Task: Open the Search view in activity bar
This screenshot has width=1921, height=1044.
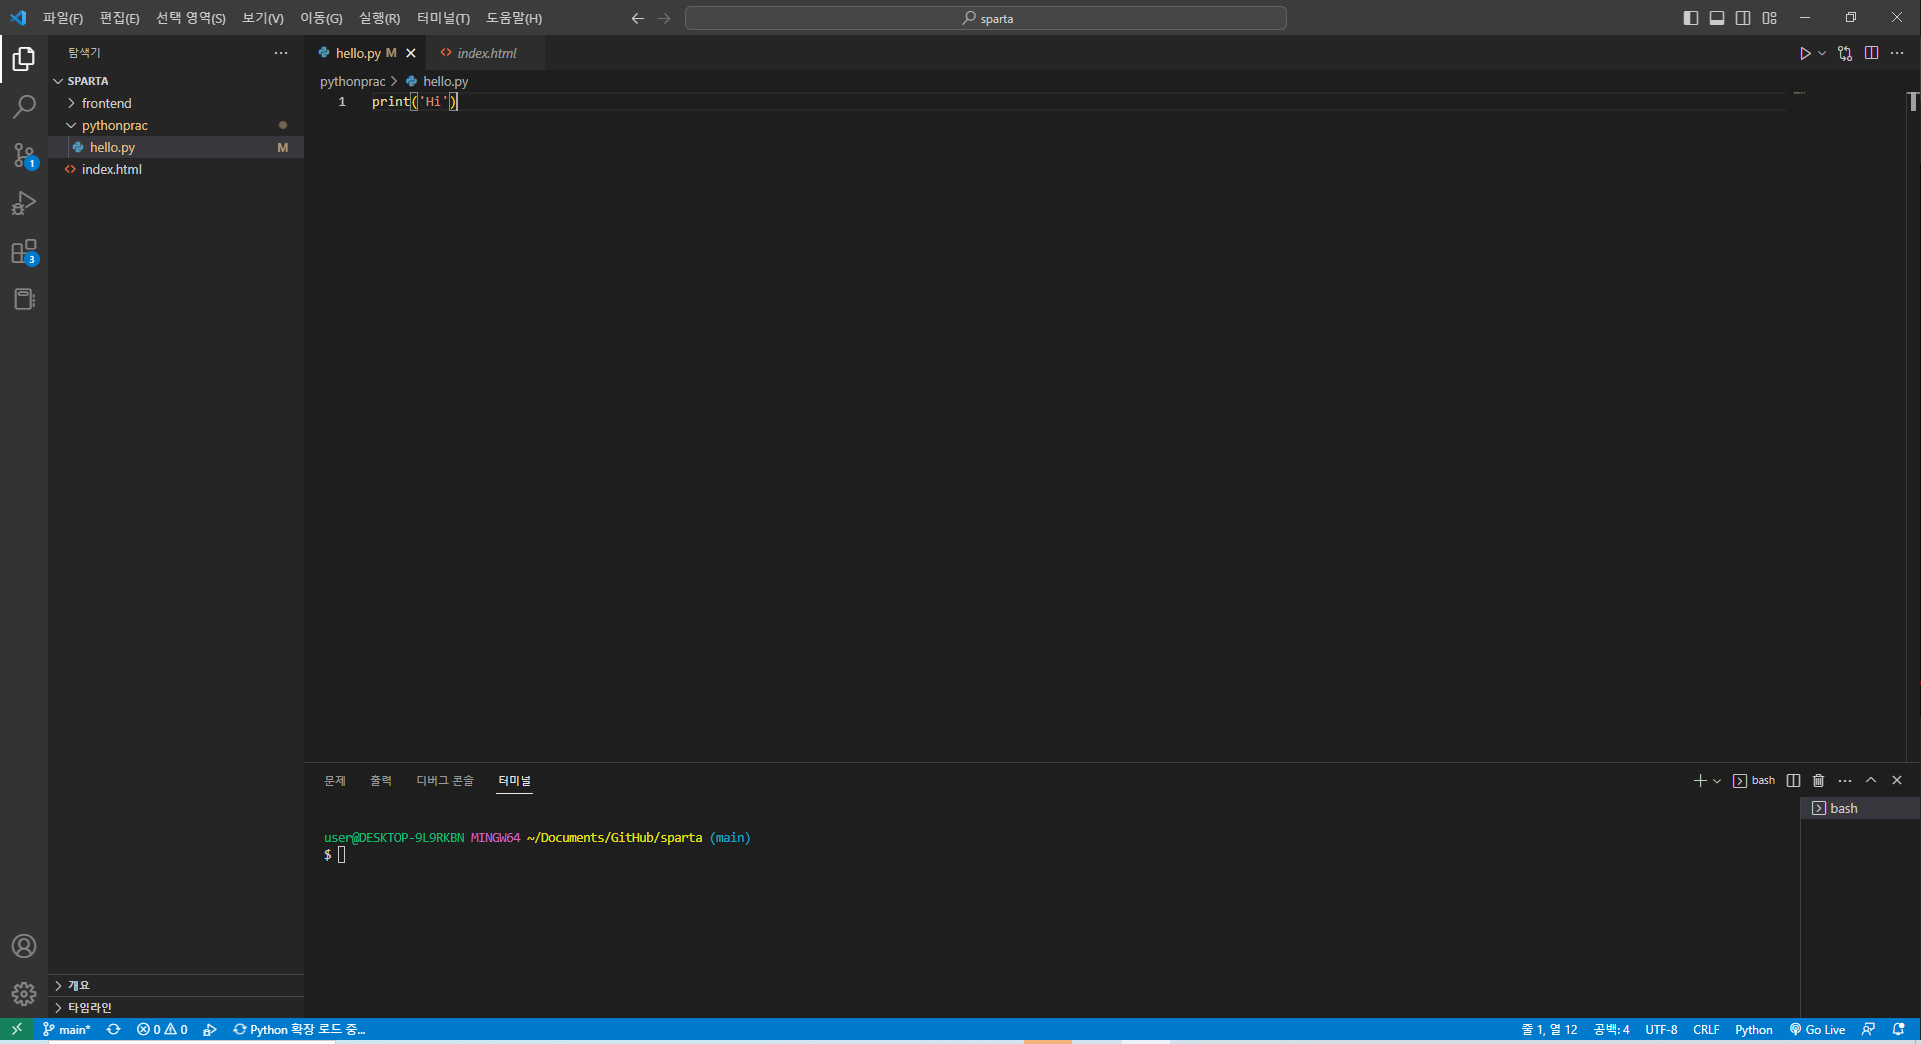Action: click(24, 107)
